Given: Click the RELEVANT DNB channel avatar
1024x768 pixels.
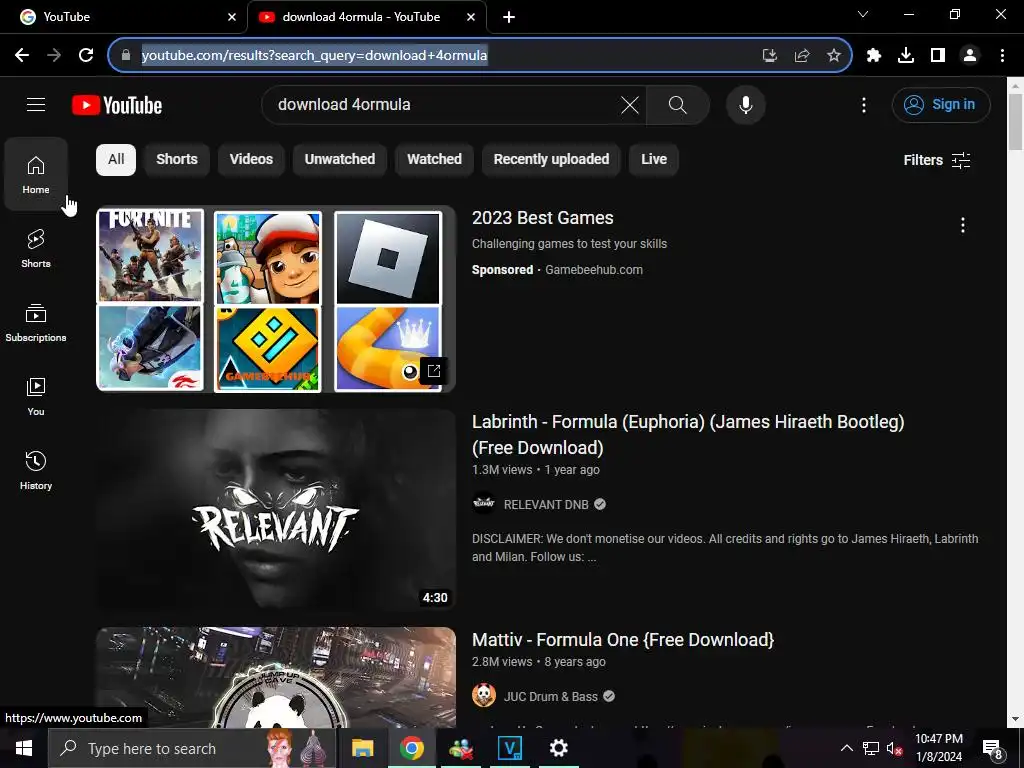Looking at the screenshot, I should tap(484, 503).
